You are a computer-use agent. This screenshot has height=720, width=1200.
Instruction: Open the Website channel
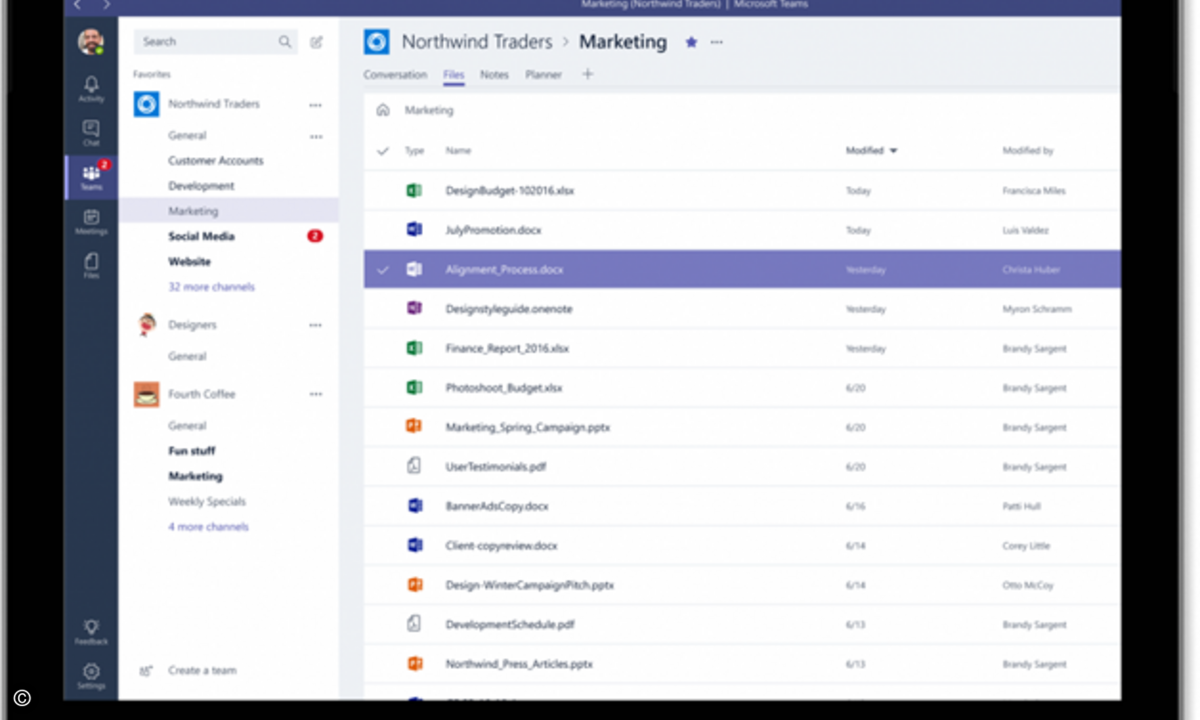[x=189, y=262]
